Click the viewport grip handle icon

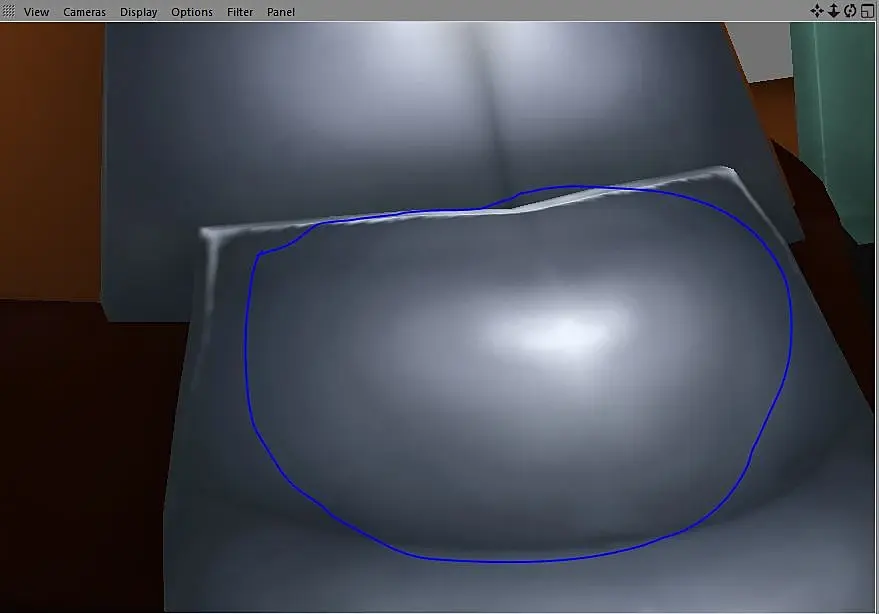pos(9,11)
